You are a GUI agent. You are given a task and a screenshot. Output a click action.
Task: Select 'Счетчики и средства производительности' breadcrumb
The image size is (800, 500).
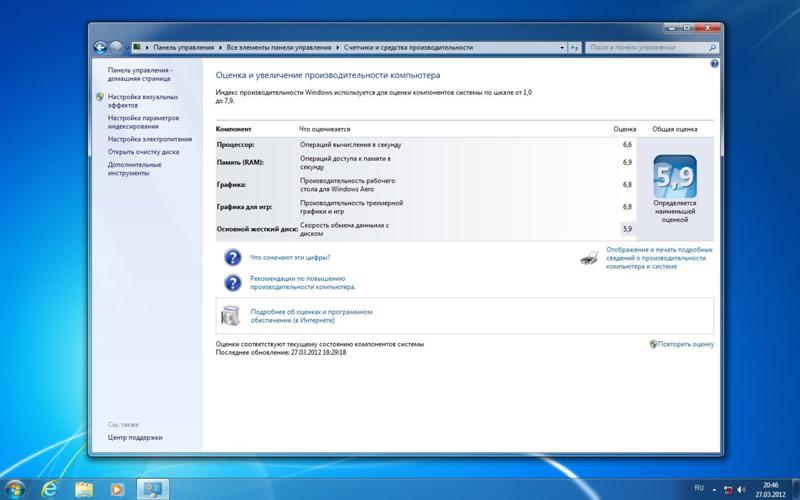point(408,47)
